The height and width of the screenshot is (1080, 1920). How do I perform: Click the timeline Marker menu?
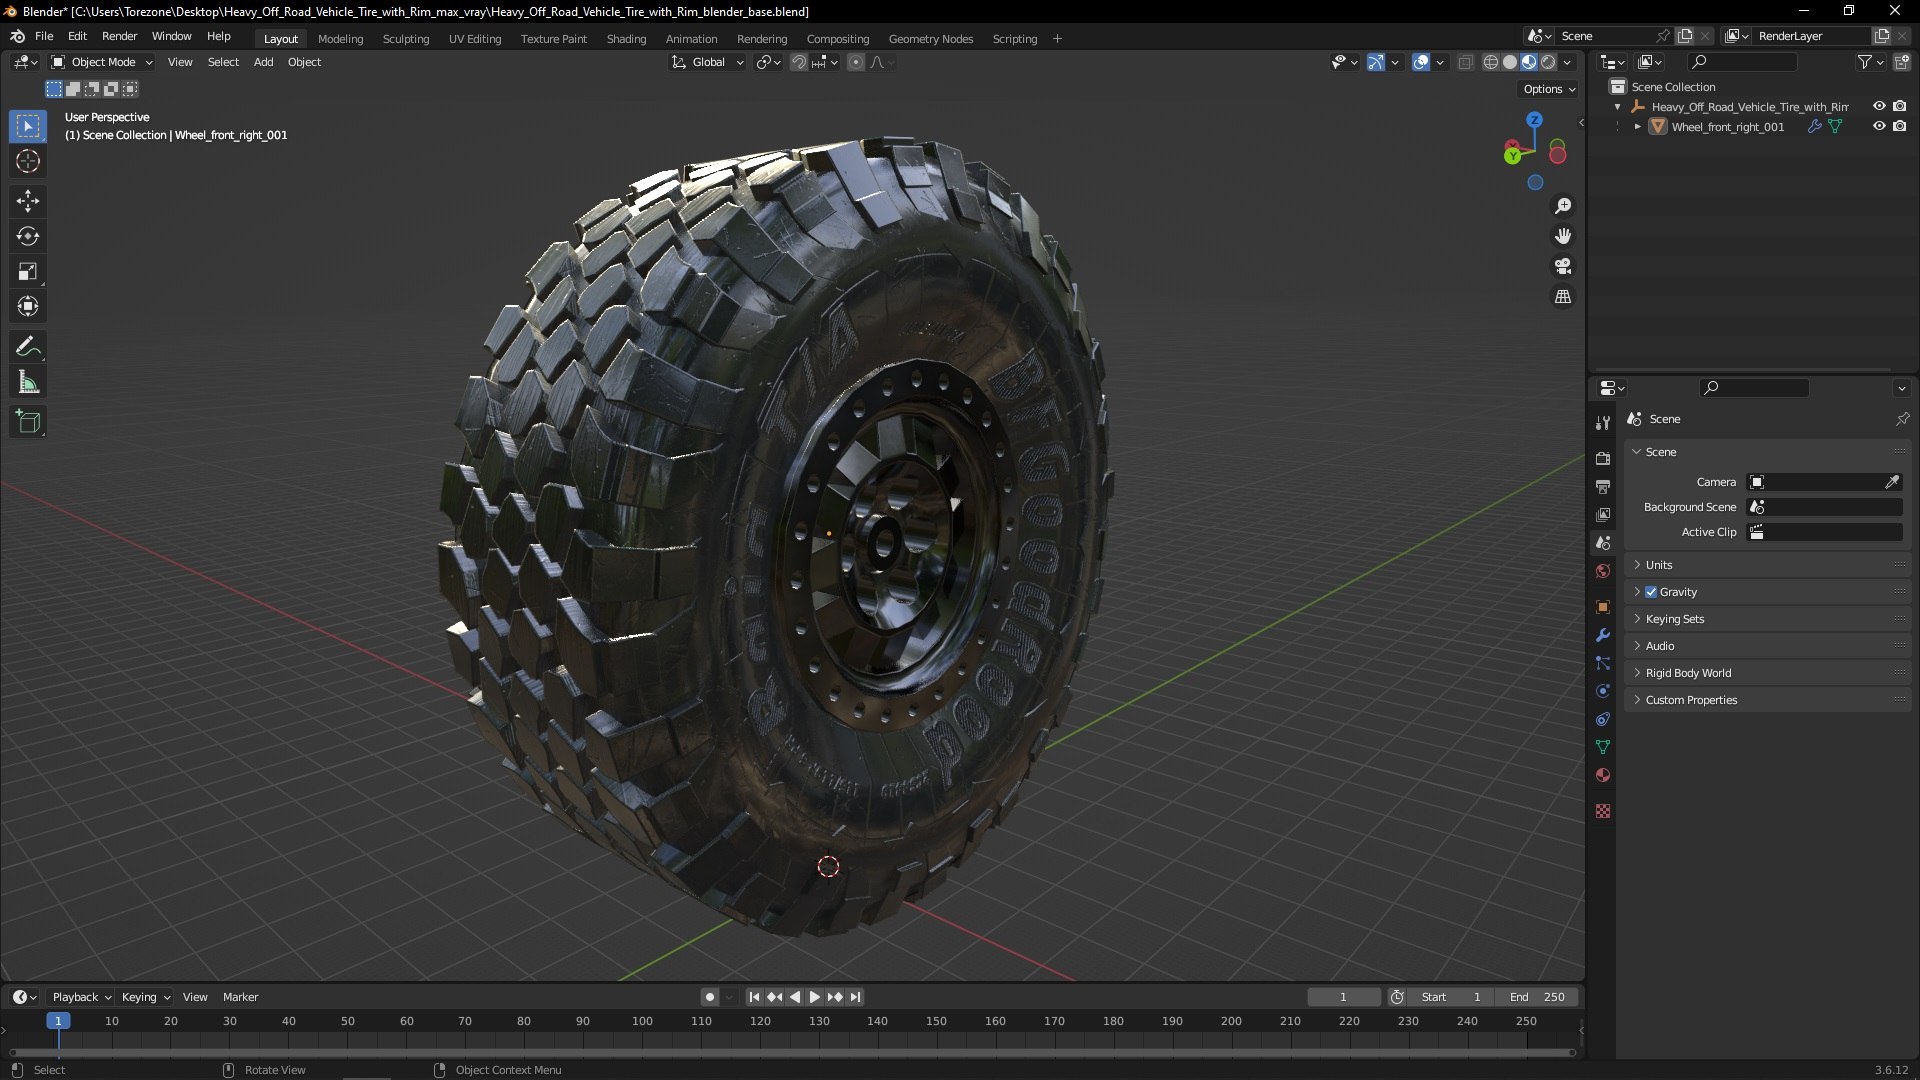click(240, 997)
